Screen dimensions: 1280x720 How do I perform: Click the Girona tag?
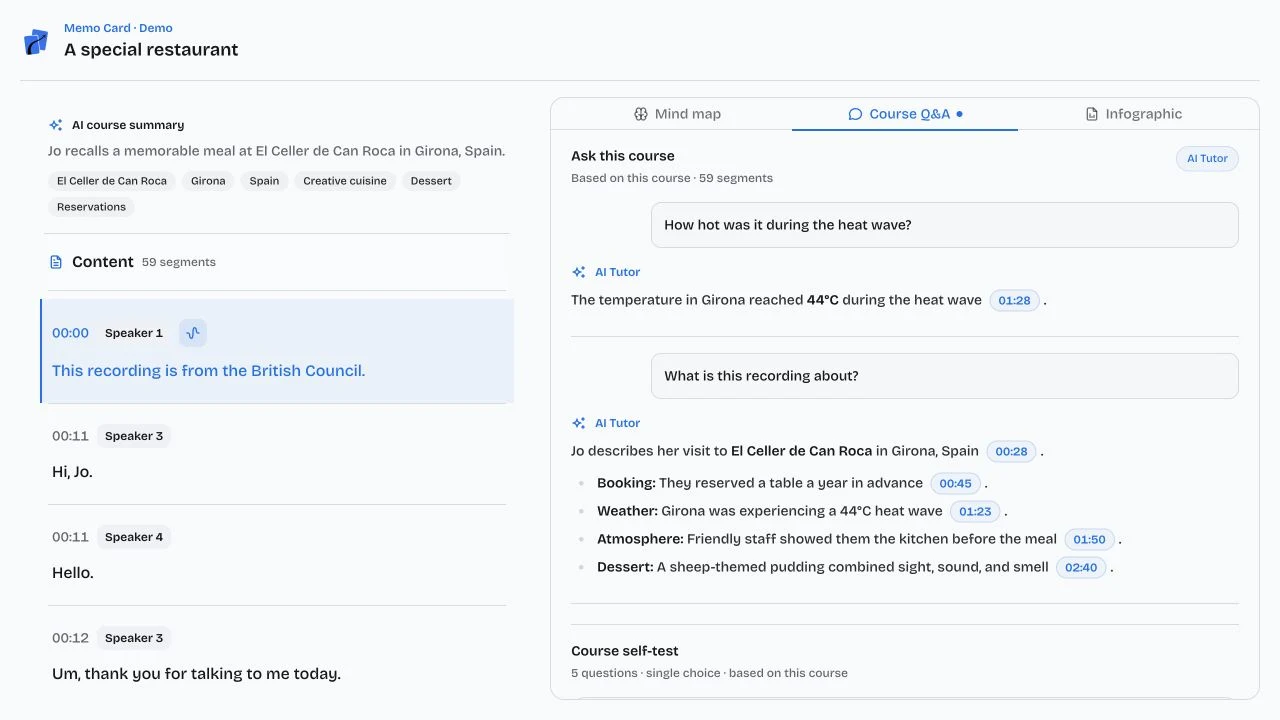pos(208,181)
